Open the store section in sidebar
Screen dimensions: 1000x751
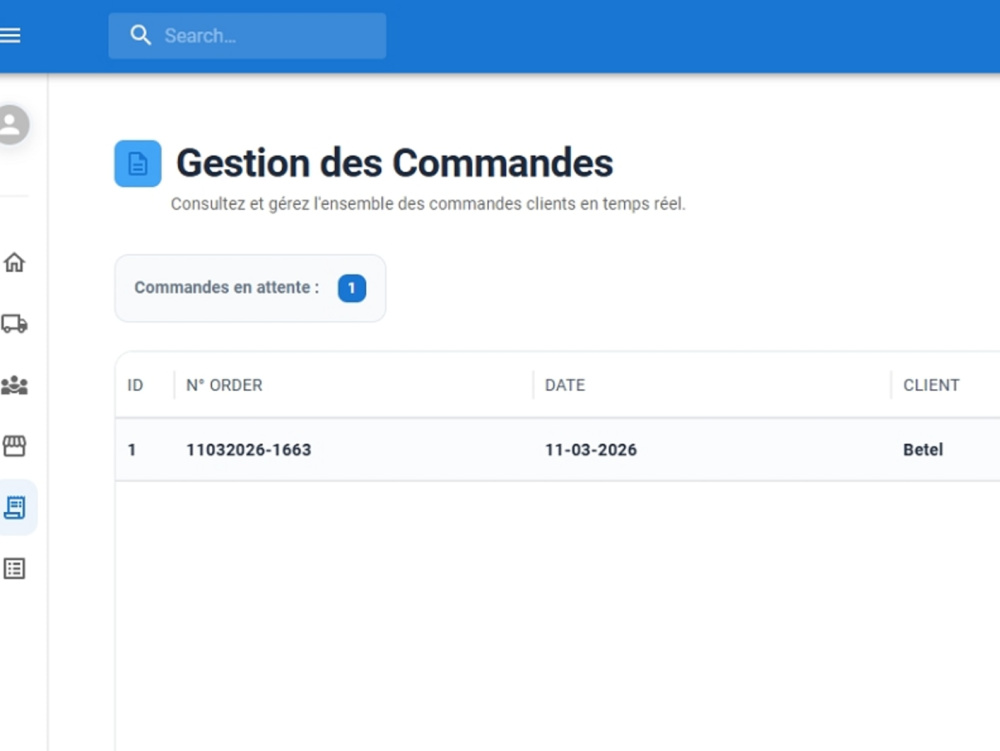14,446
